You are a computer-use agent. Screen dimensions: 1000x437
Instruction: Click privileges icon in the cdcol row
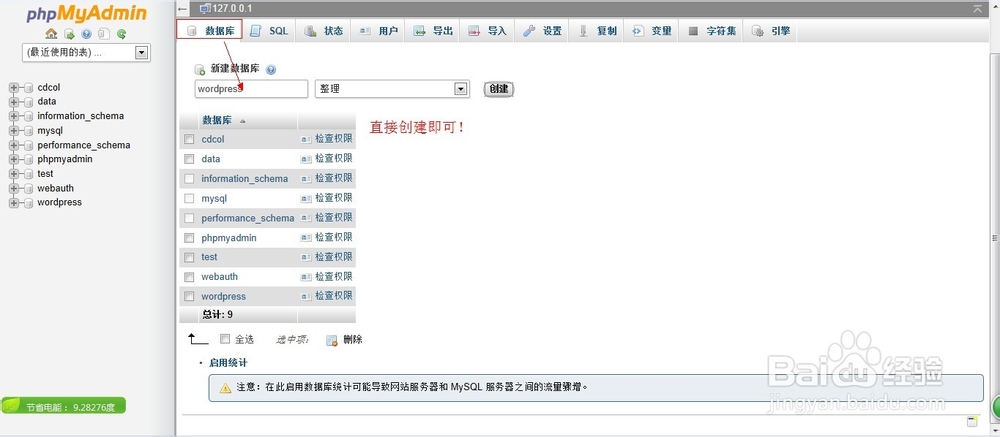tap(306, 139)
